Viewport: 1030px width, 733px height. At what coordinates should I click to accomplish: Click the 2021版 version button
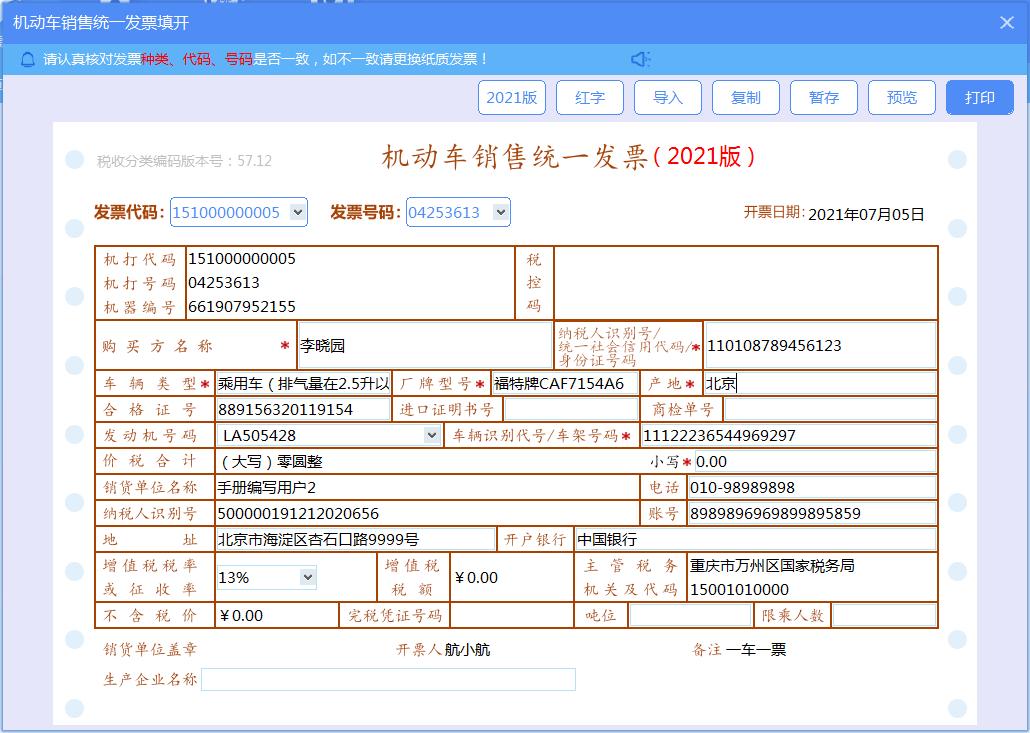click(511, 97)
